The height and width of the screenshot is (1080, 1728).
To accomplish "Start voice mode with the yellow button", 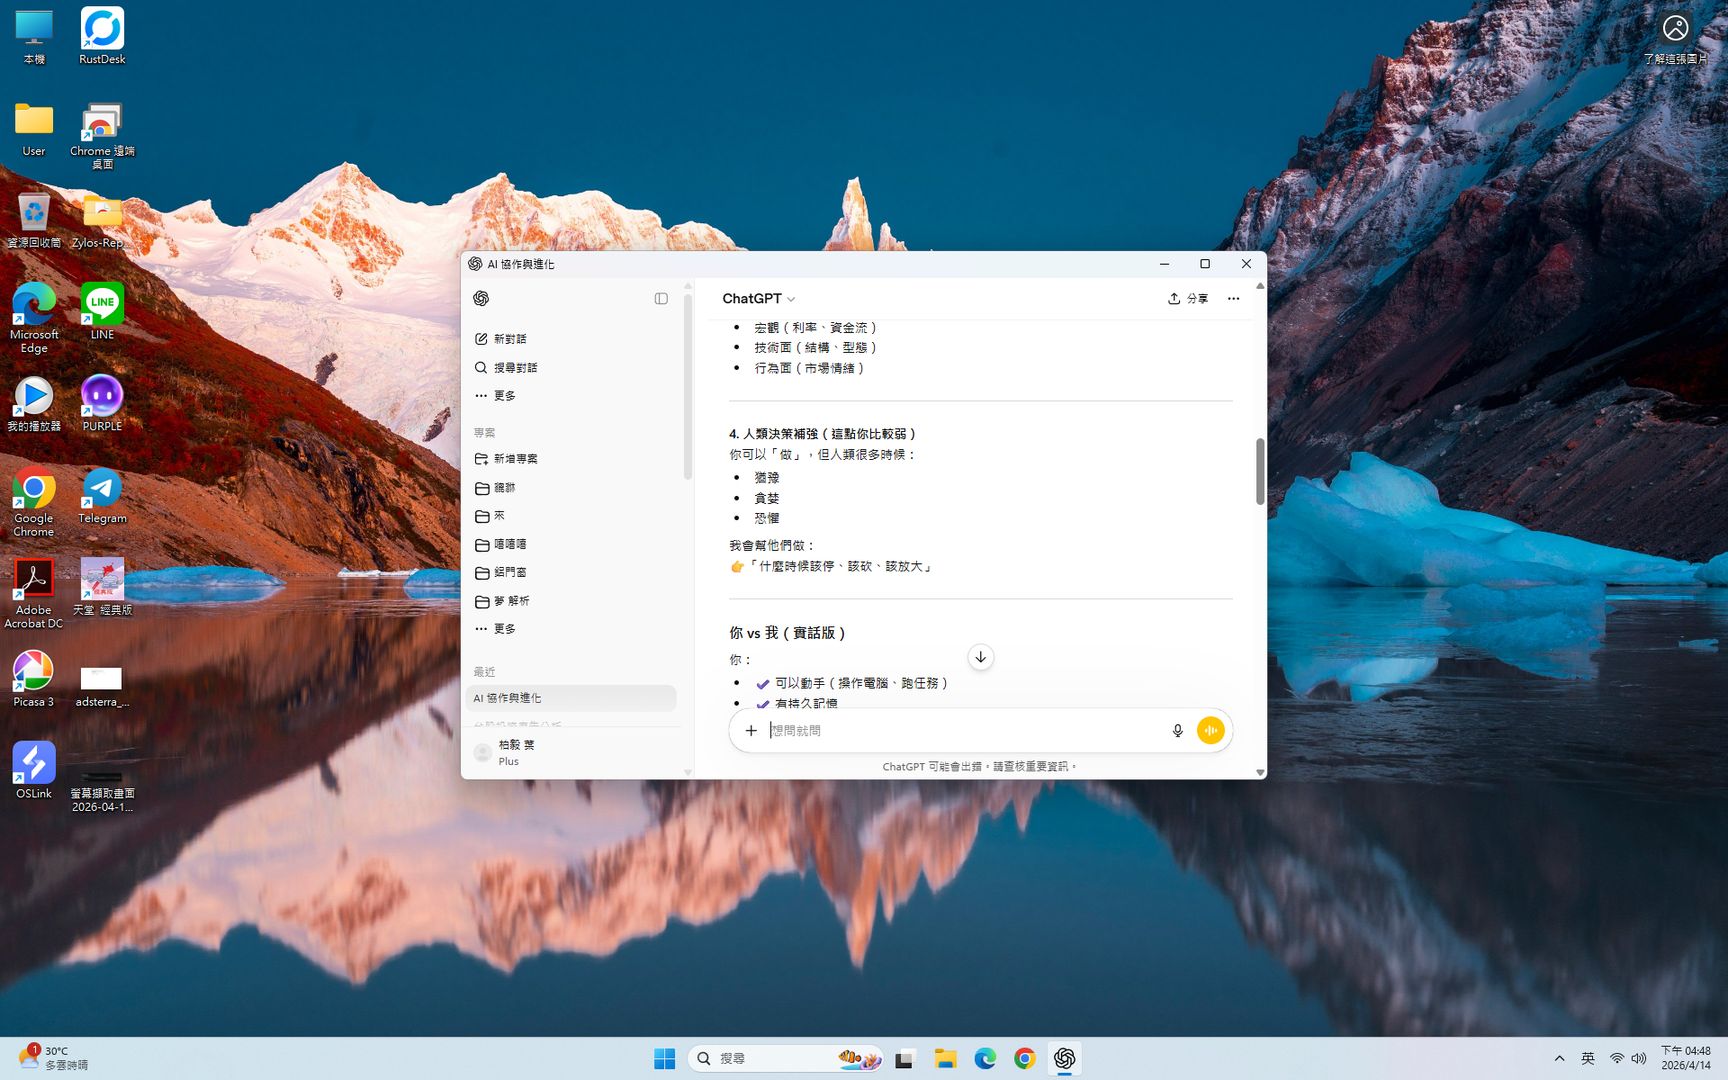I will coord(1210,731).
